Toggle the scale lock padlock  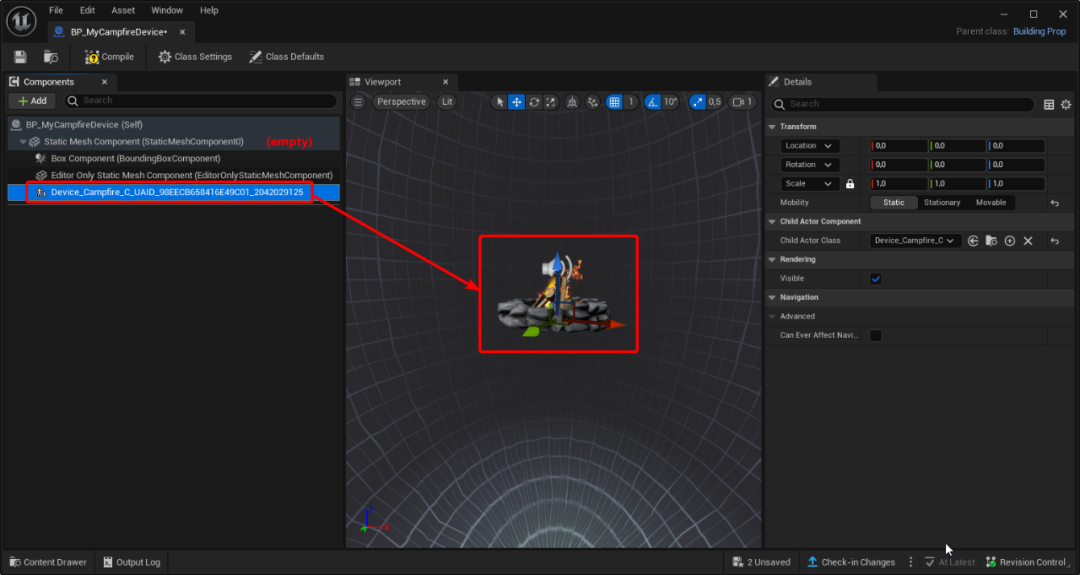(850, 184)
